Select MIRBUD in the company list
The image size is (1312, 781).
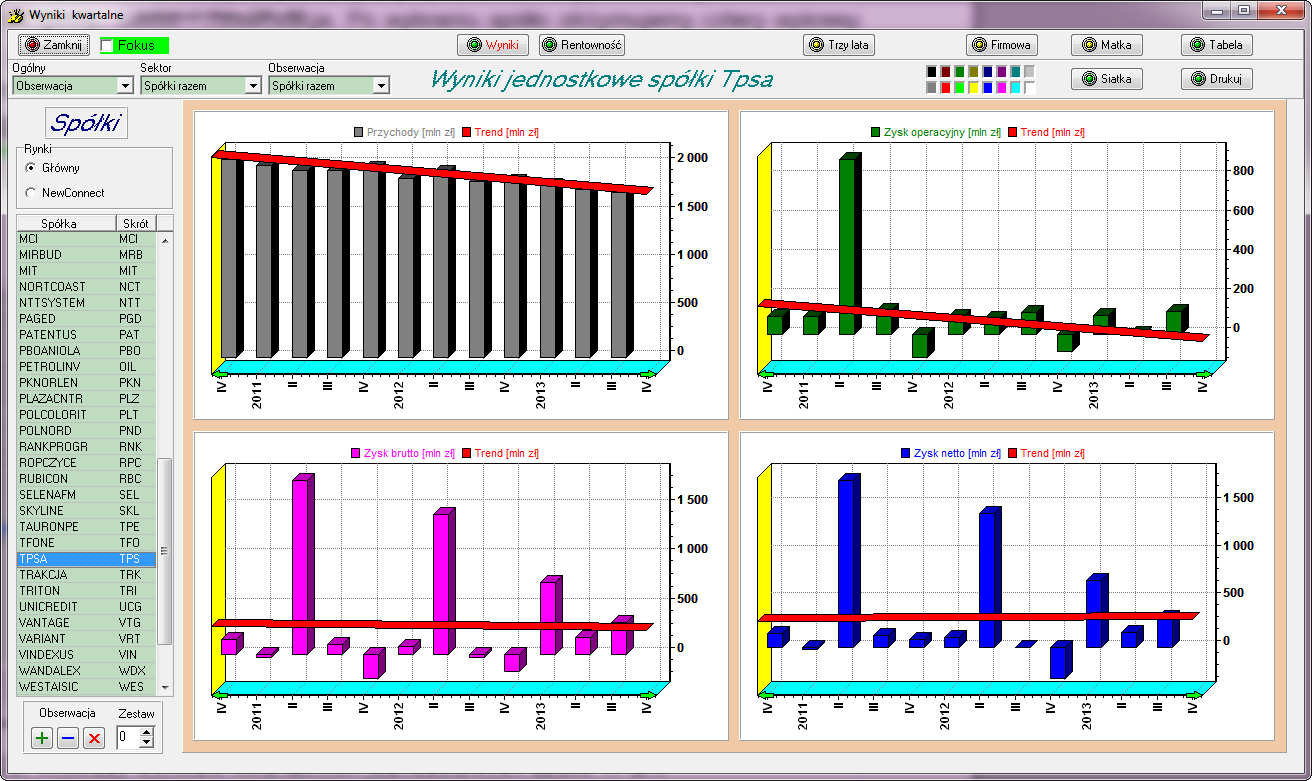[x=86, y=255]
